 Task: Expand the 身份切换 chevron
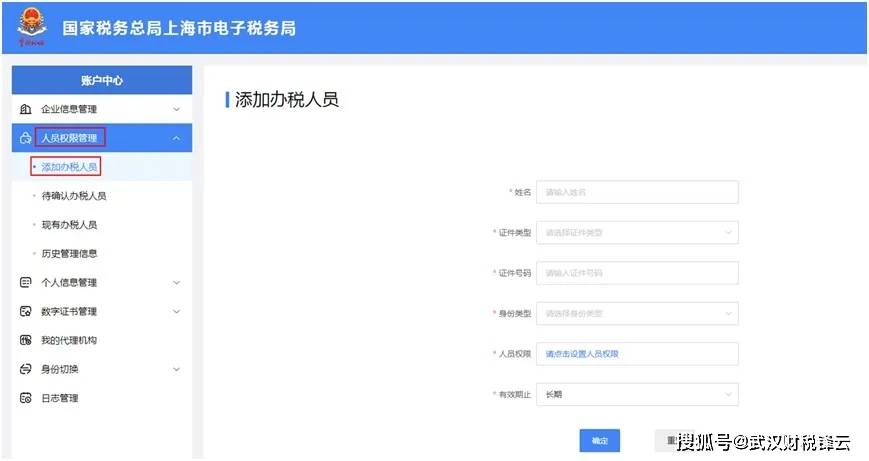[176, 369]
